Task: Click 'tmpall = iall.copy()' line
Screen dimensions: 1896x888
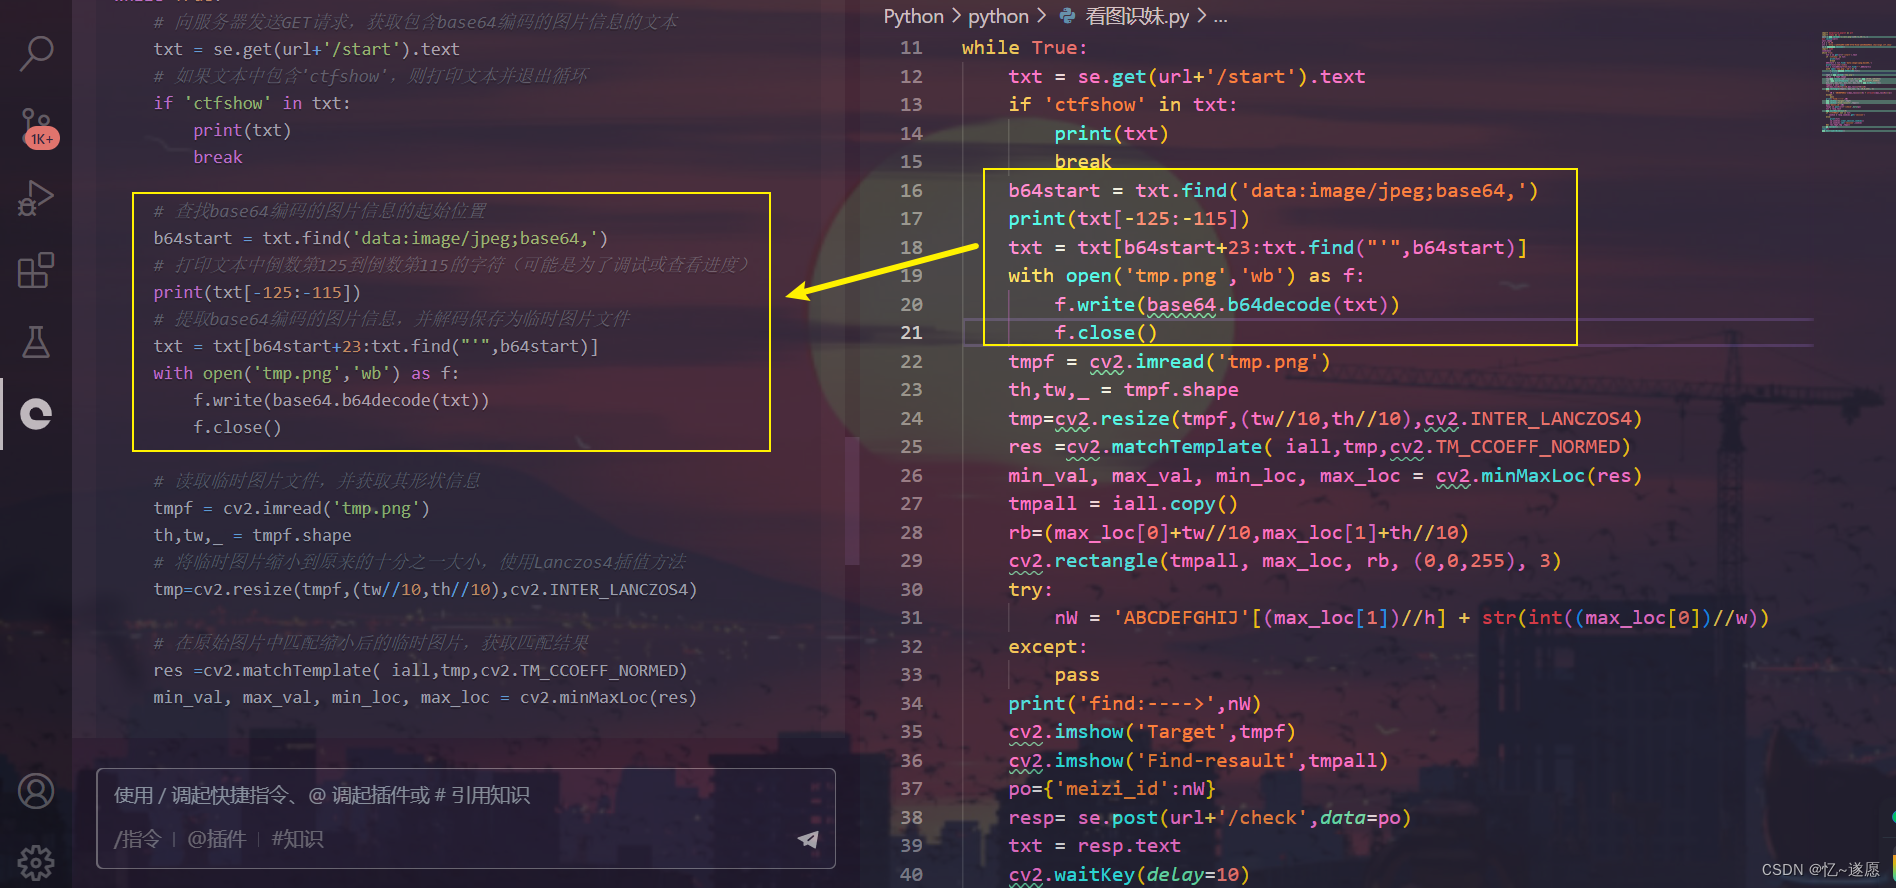Action: (1123, 504)
